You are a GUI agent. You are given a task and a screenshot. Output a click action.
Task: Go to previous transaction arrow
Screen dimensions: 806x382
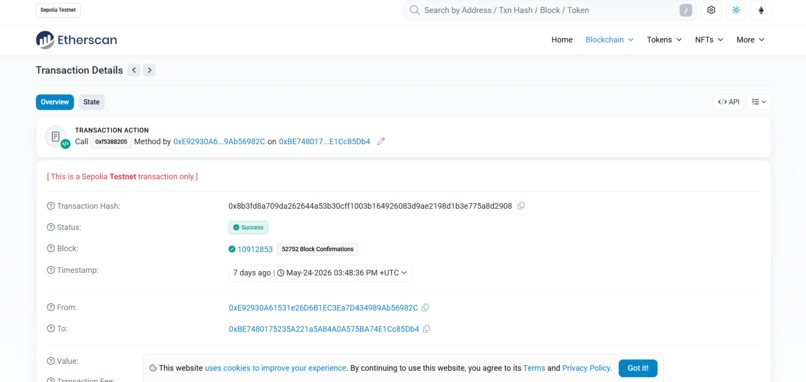(134, 70)
